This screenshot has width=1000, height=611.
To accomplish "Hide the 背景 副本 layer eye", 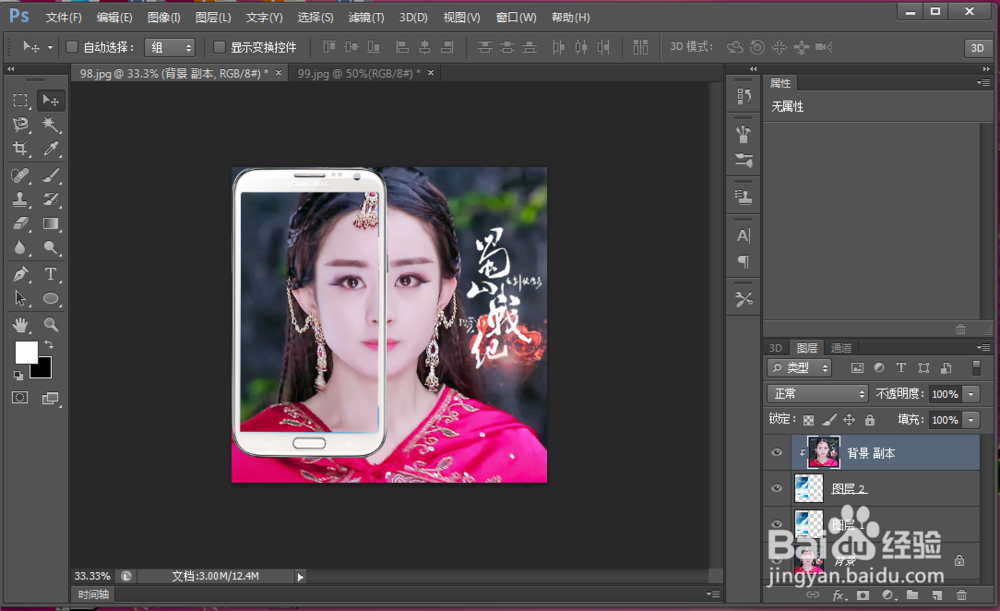I will tap(776, 453).
